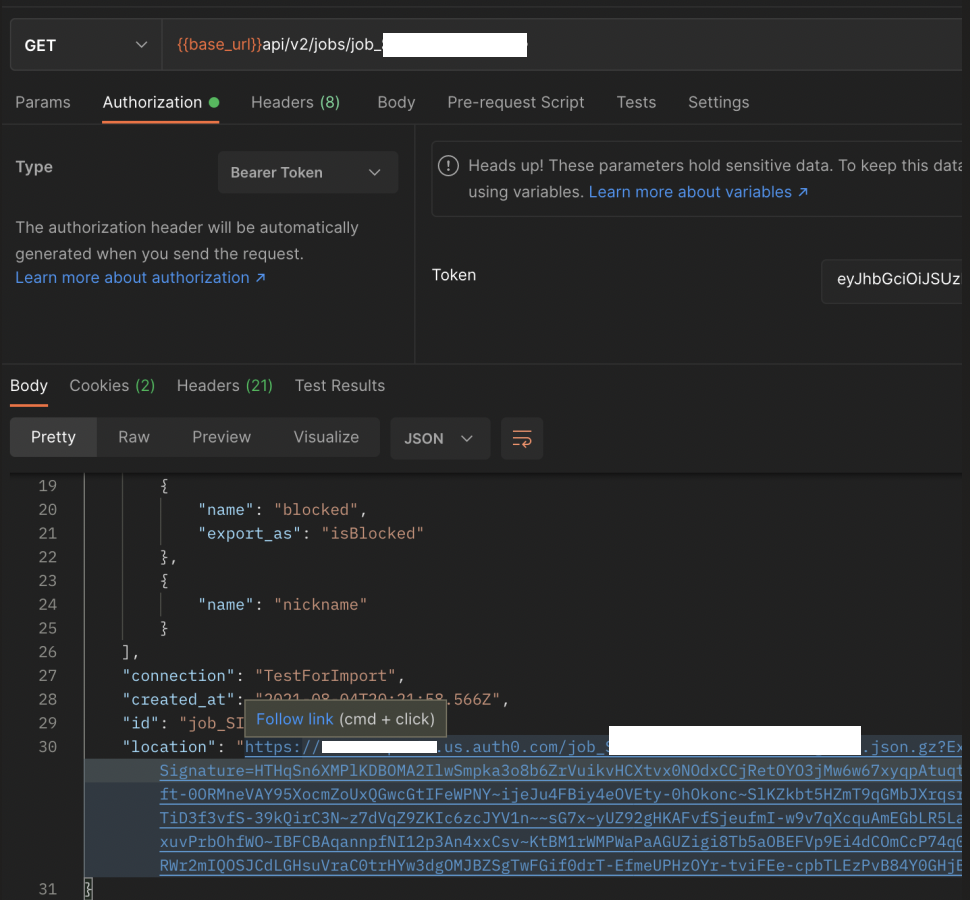Open the Pre-request Script tab
The width and height of the screenshot is (970, 900).
515,102
